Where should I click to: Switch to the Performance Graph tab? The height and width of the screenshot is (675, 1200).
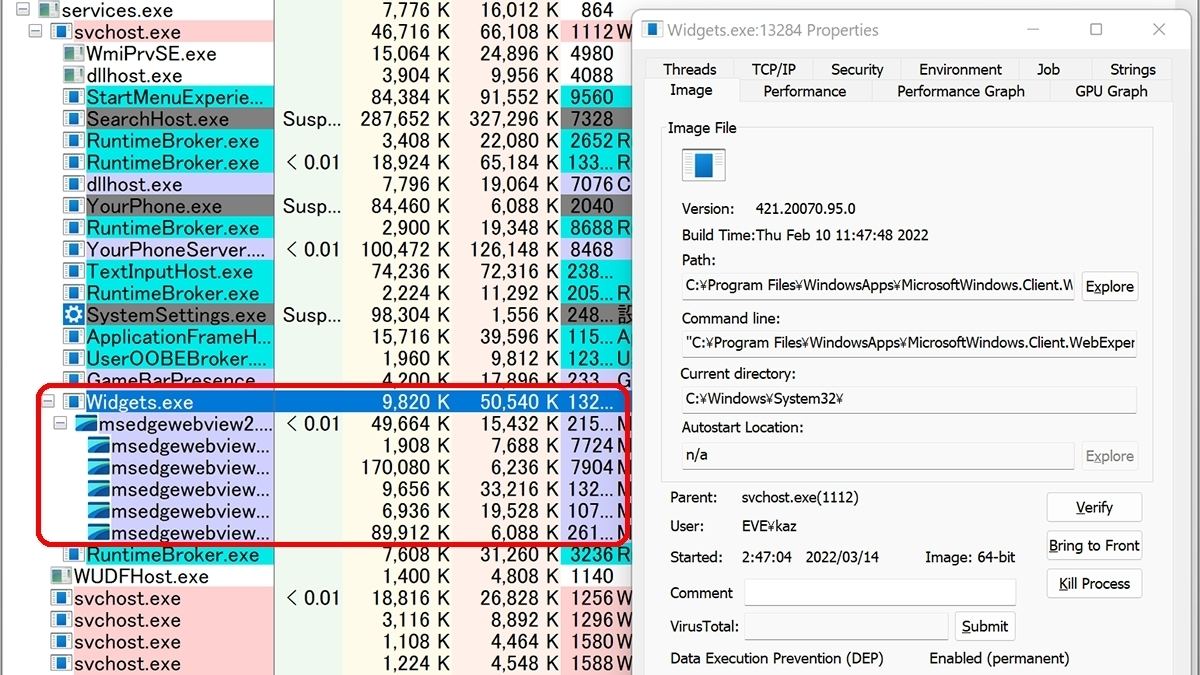[x=960, y=91]
